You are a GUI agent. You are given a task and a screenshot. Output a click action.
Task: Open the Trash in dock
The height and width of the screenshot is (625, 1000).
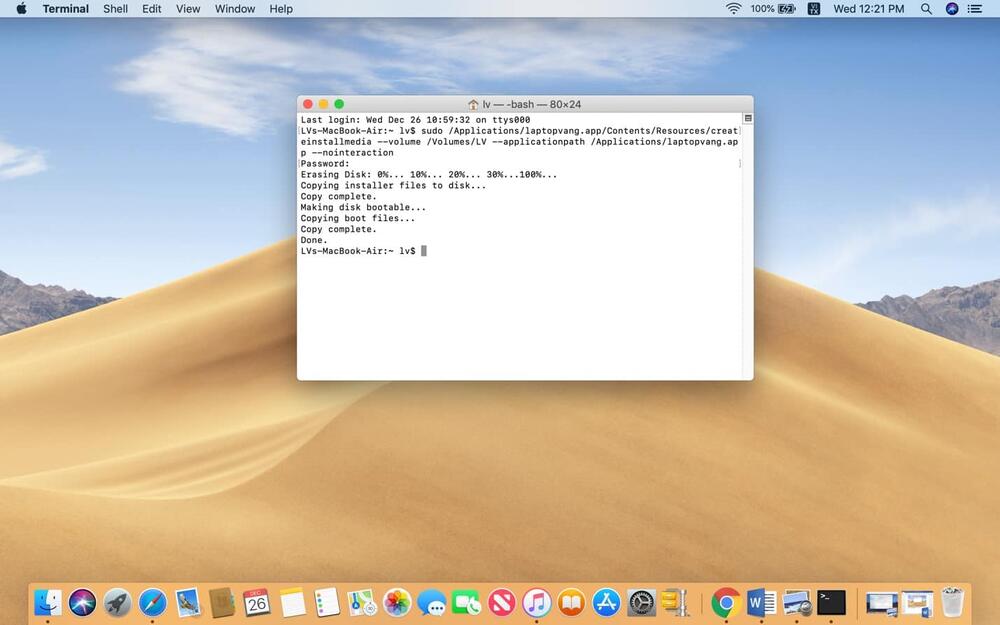click(953, 602)
